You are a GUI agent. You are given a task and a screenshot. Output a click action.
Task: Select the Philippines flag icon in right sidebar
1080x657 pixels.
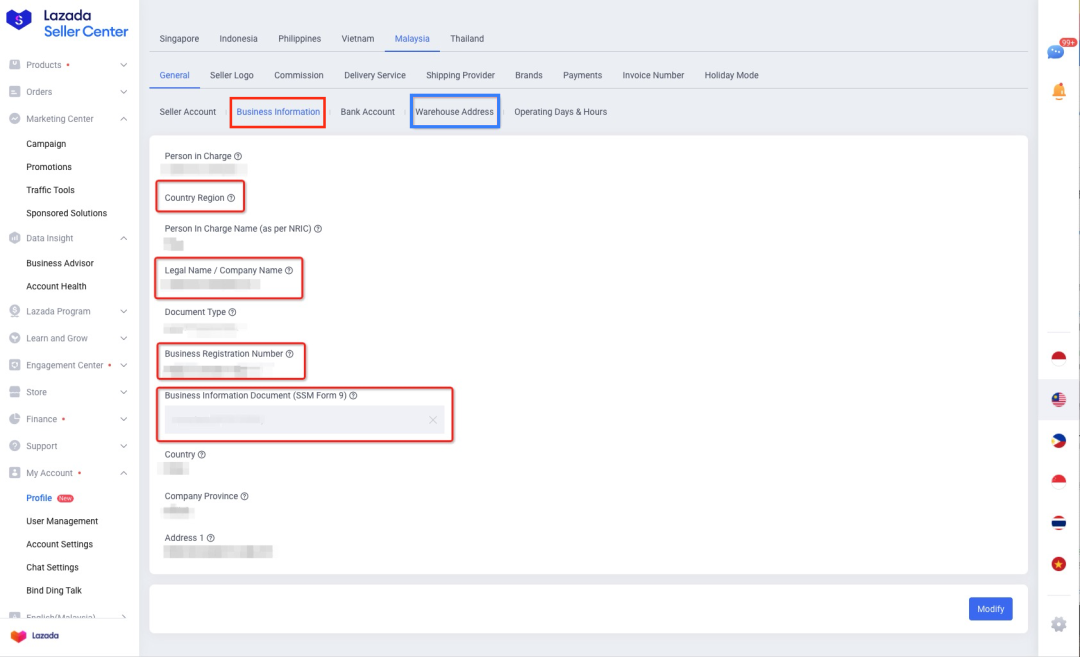click(1059, 441)
